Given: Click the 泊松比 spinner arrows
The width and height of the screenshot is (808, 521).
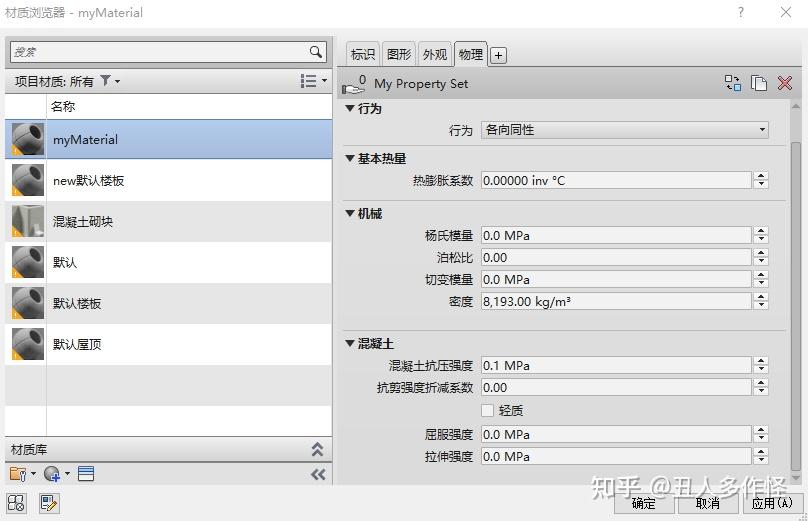Looking at the screenshot, I should [761, 257].
